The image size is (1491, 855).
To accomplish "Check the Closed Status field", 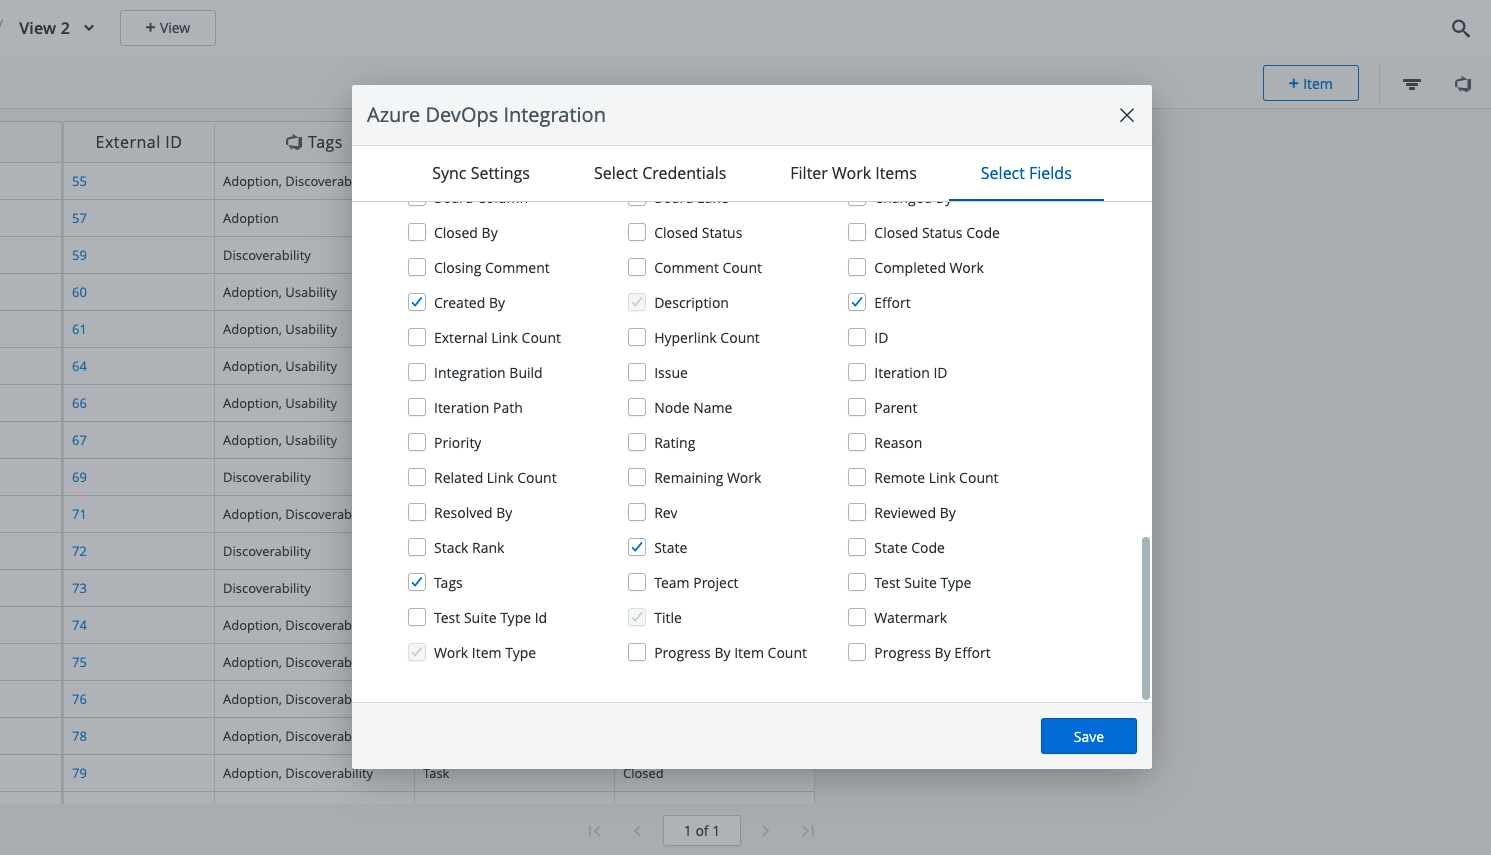I will click(637, 232).
